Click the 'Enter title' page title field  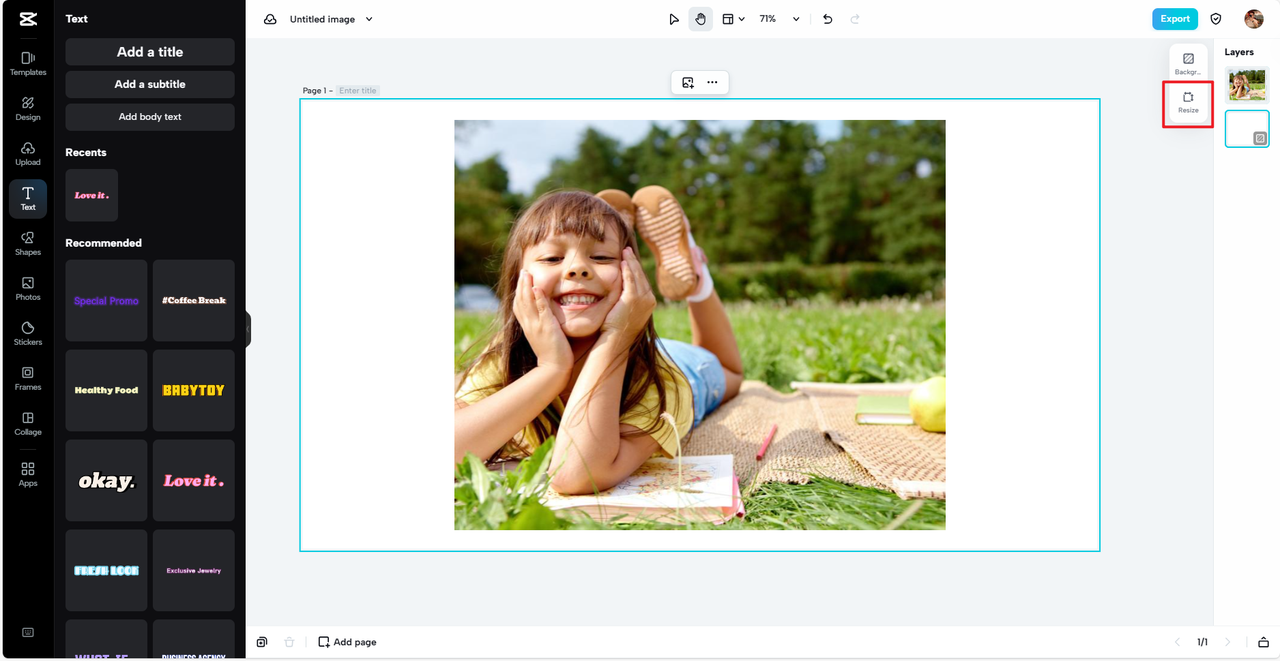tap(358, 91)
